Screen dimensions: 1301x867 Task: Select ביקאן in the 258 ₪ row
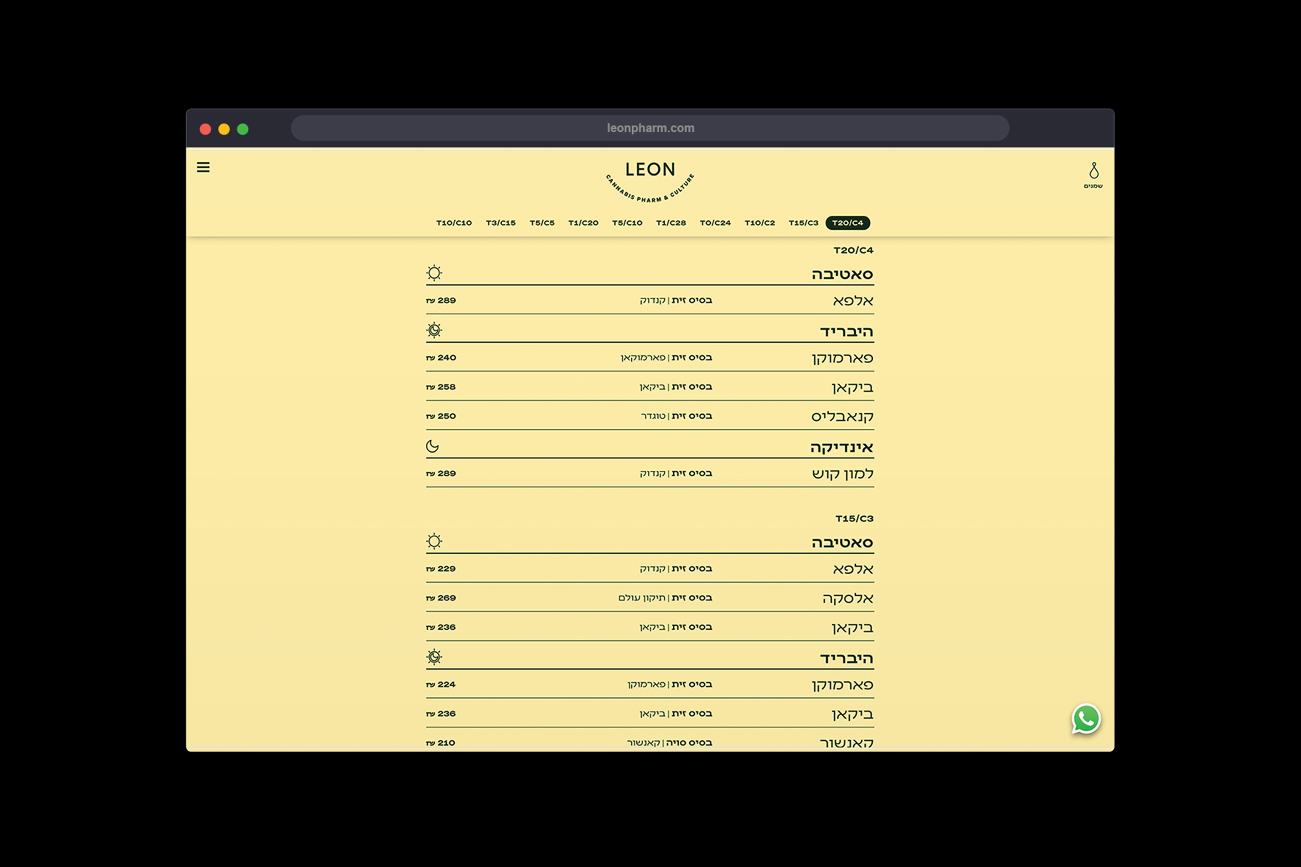tap(852, 387)
